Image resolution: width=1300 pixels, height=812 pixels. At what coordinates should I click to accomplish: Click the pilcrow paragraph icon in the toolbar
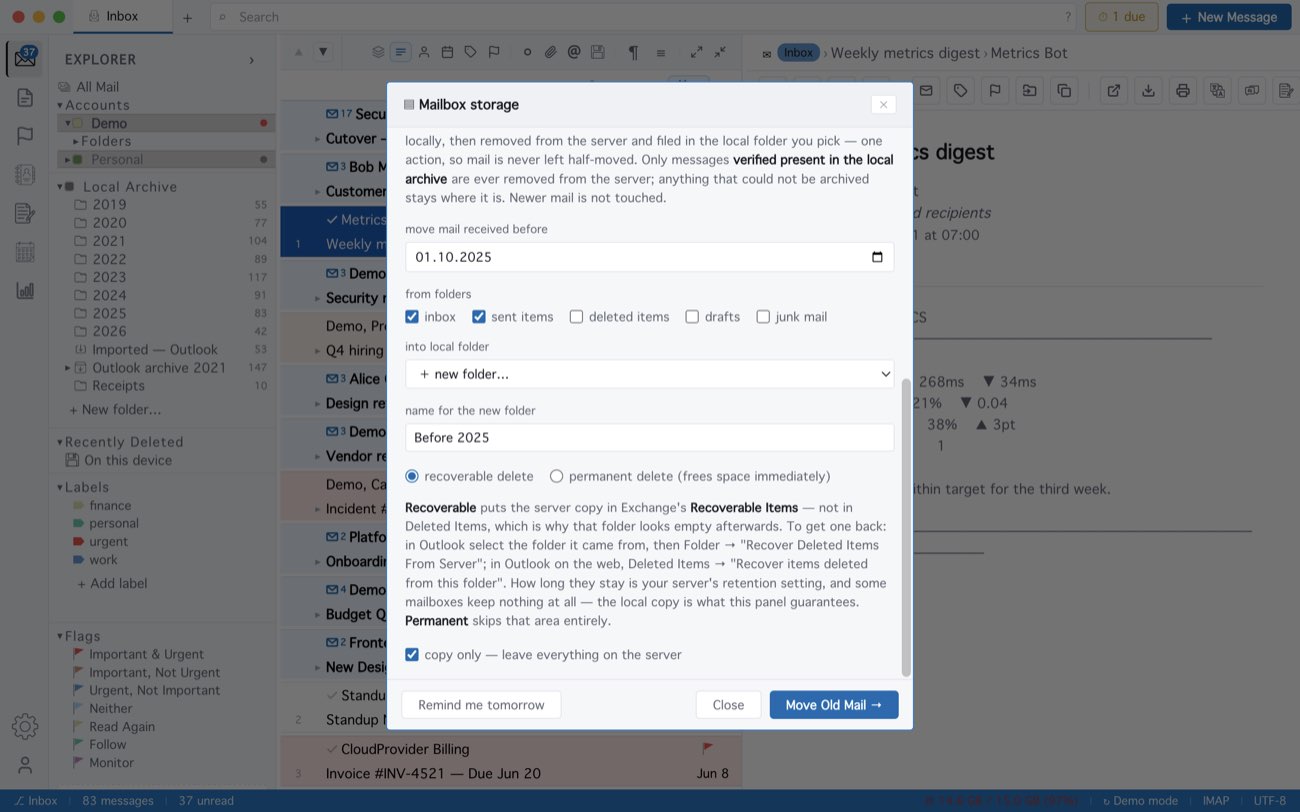(x=633, y=52)
